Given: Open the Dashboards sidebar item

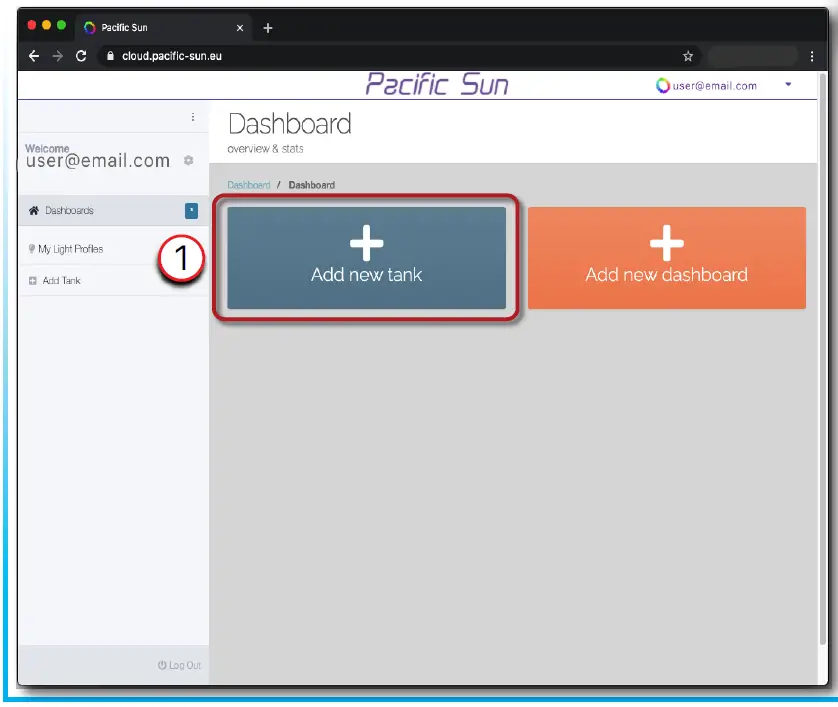Looking at the screenshot, I should tap(113, 211).
